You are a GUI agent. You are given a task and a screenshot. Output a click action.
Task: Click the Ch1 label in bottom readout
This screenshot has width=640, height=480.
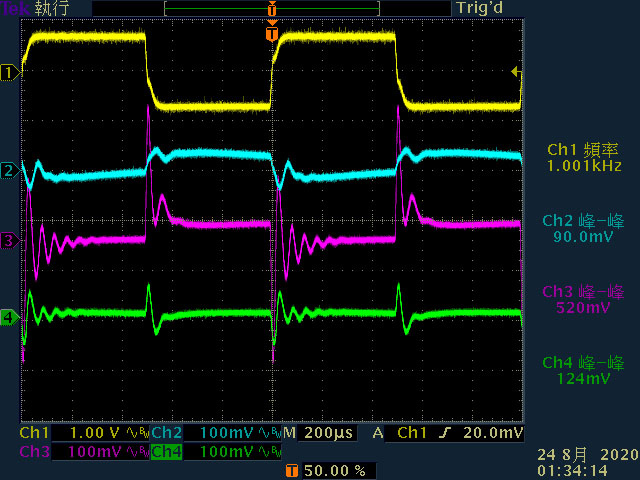[35, 433]
